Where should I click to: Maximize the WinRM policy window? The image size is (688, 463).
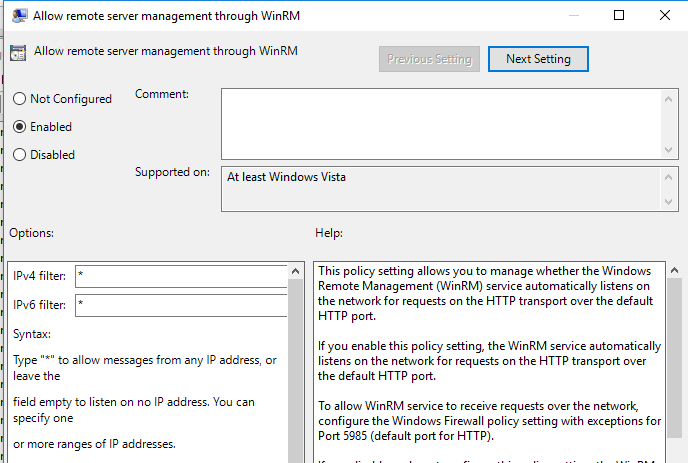pyautogui.click(x=619, y=16)
